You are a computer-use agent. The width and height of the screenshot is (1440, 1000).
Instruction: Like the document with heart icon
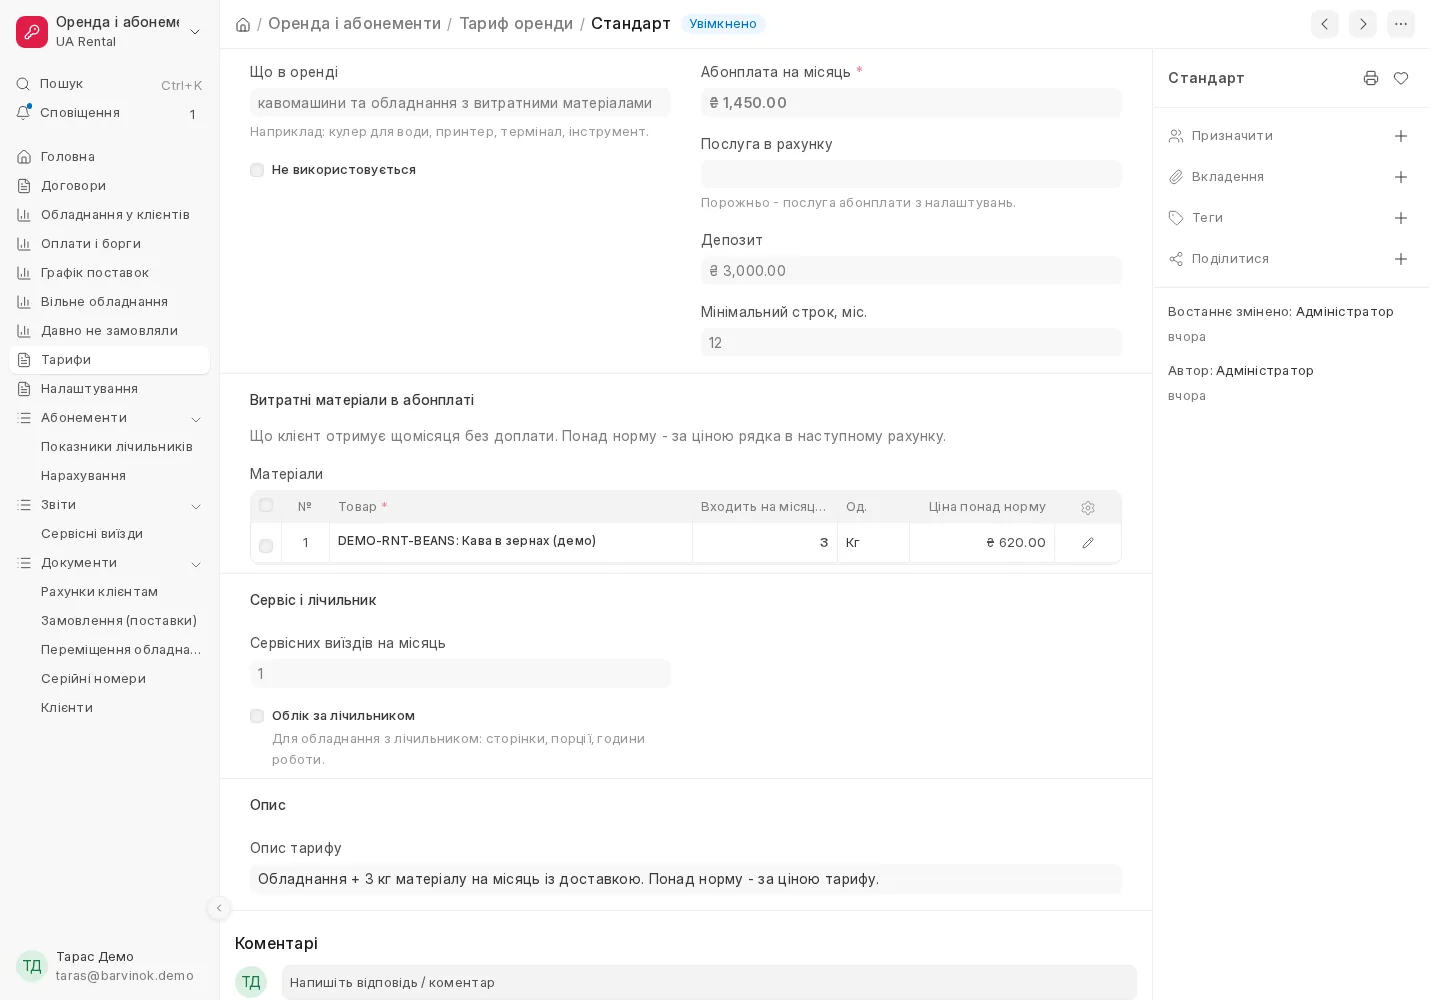[1401, 78]
